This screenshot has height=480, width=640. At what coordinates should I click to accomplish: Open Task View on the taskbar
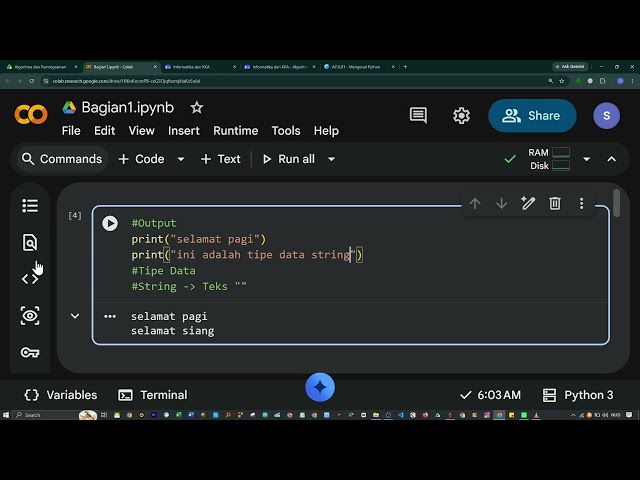[104, 415]
